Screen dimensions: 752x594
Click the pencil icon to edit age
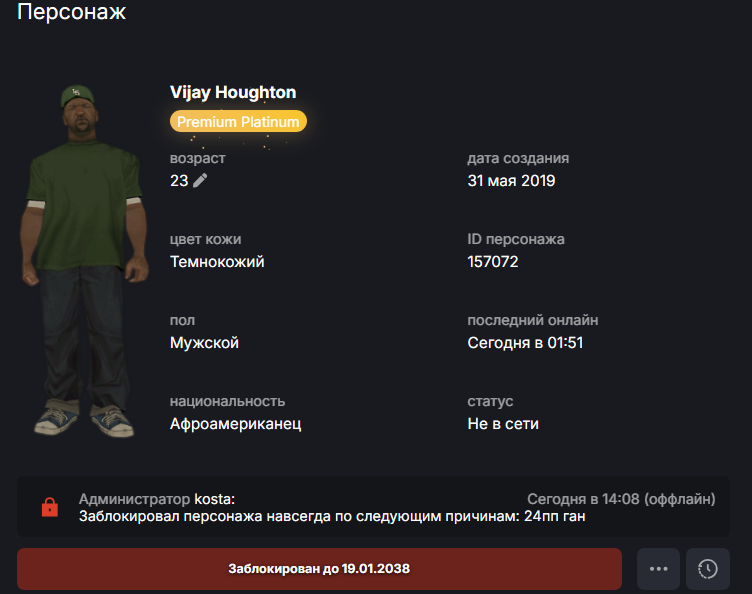(200, 181)
